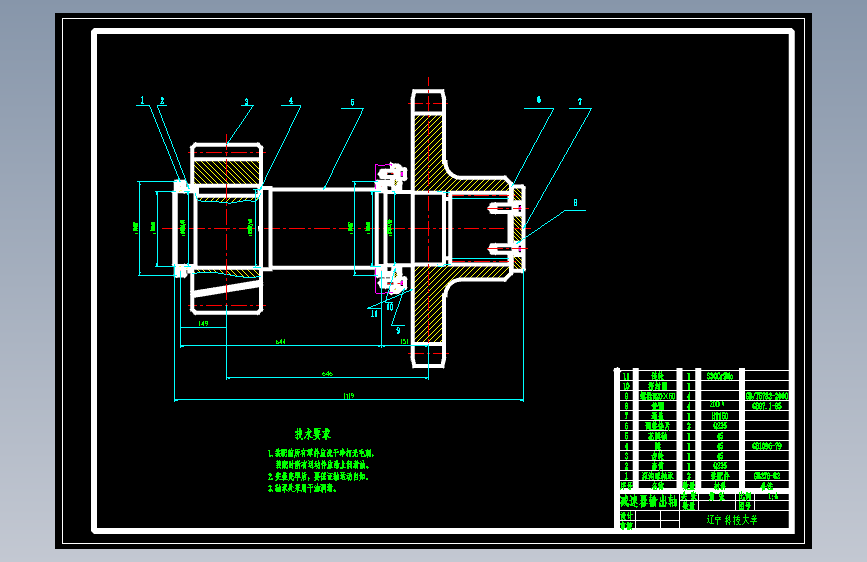The height and width of the screenshot is (562, 867).
Task: Select the 646 length dimension text
Action: [327, 374]
